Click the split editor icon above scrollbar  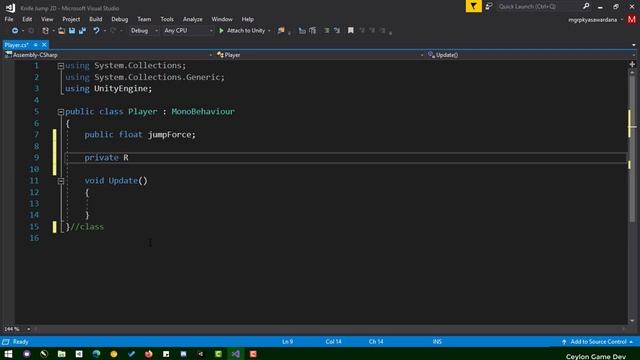(632, 64)
